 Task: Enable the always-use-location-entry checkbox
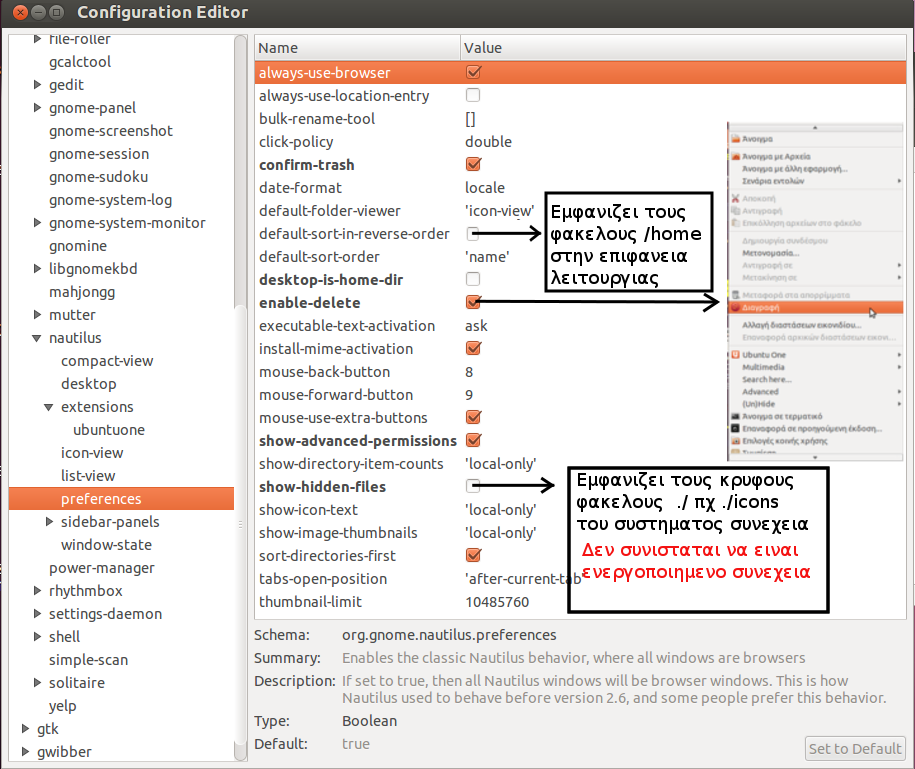(x=473, y=96)
